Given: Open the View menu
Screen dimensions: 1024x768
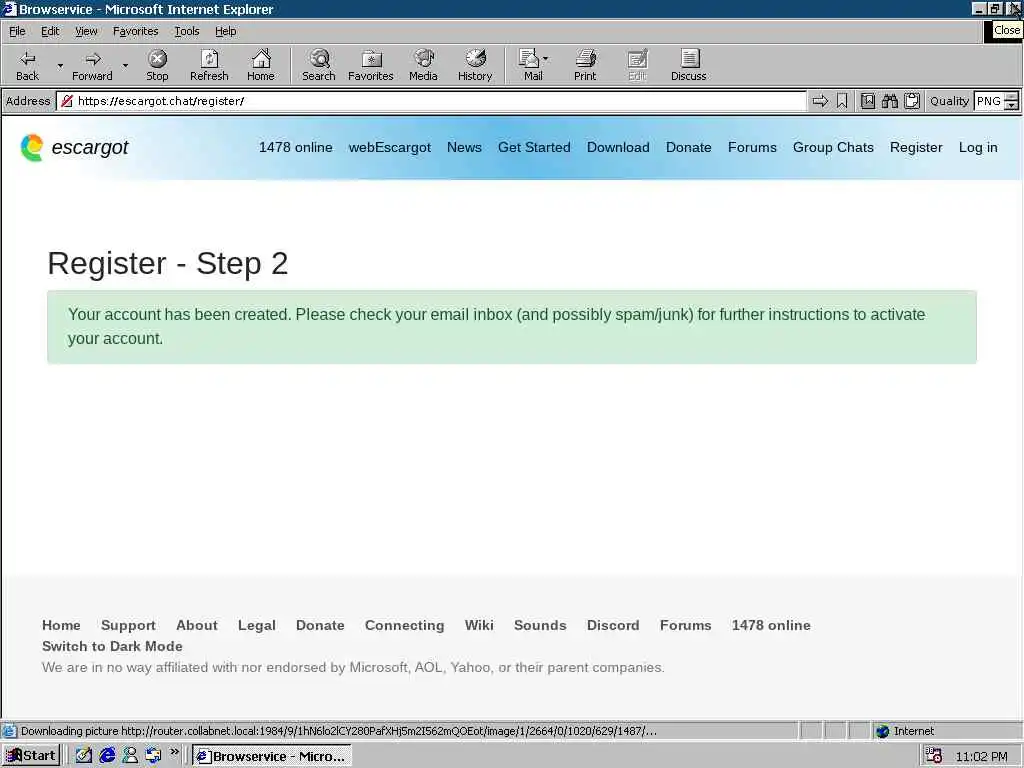Looking at the screenshot, I should (86, 31).
